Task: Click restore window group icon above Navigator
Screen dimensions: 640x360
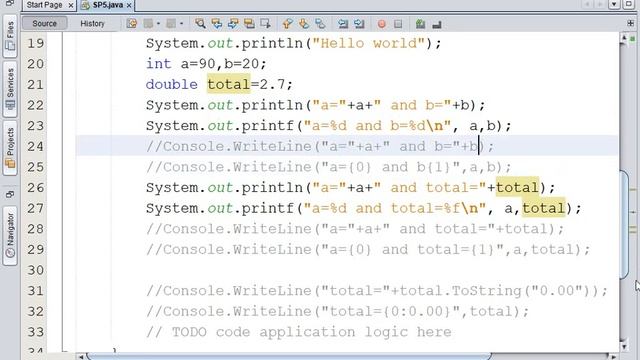Action: click(10, 194)
